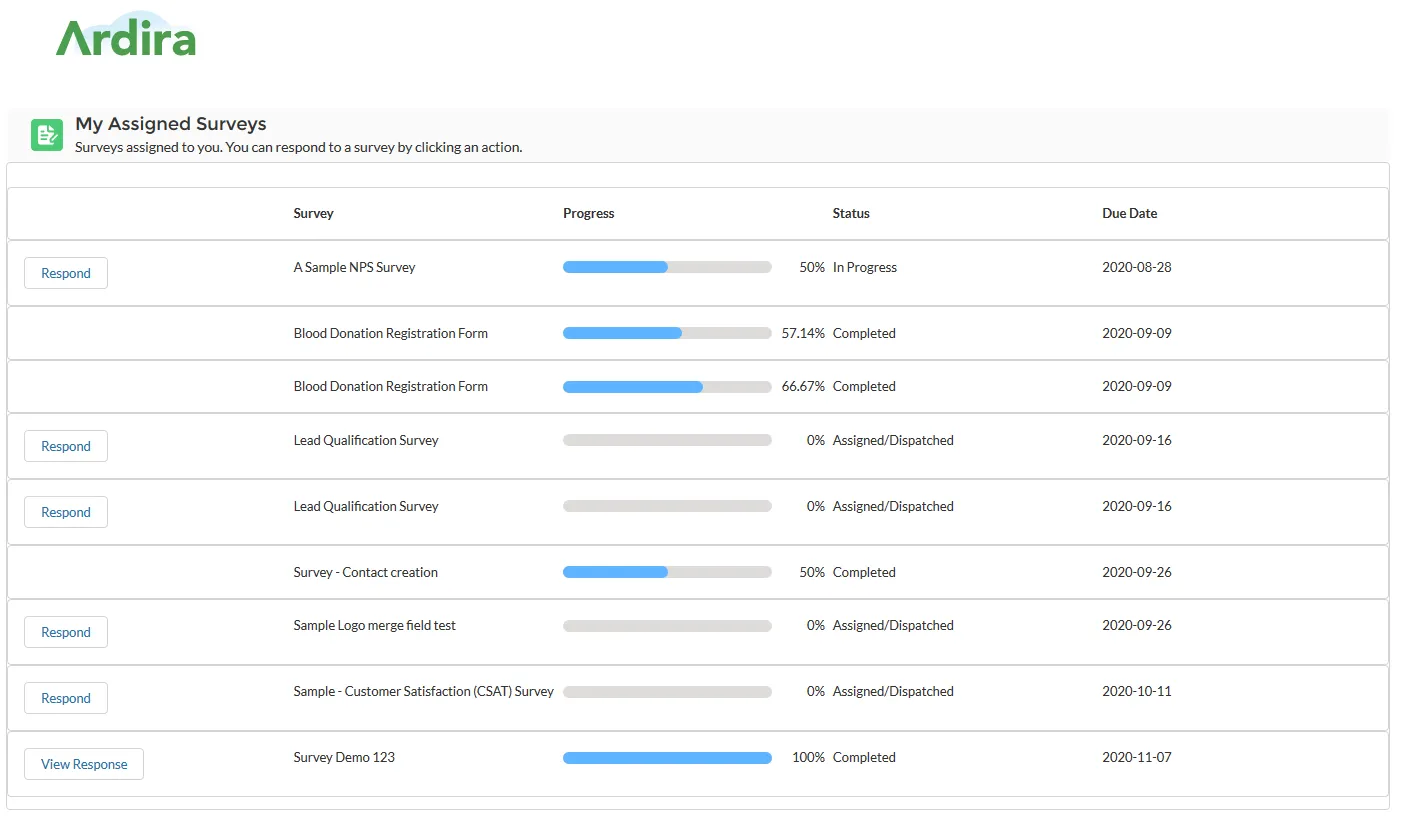Click Assigned/Dispatched status of CSAT Survey
The image size is (1410, 818).
point(893,691)
